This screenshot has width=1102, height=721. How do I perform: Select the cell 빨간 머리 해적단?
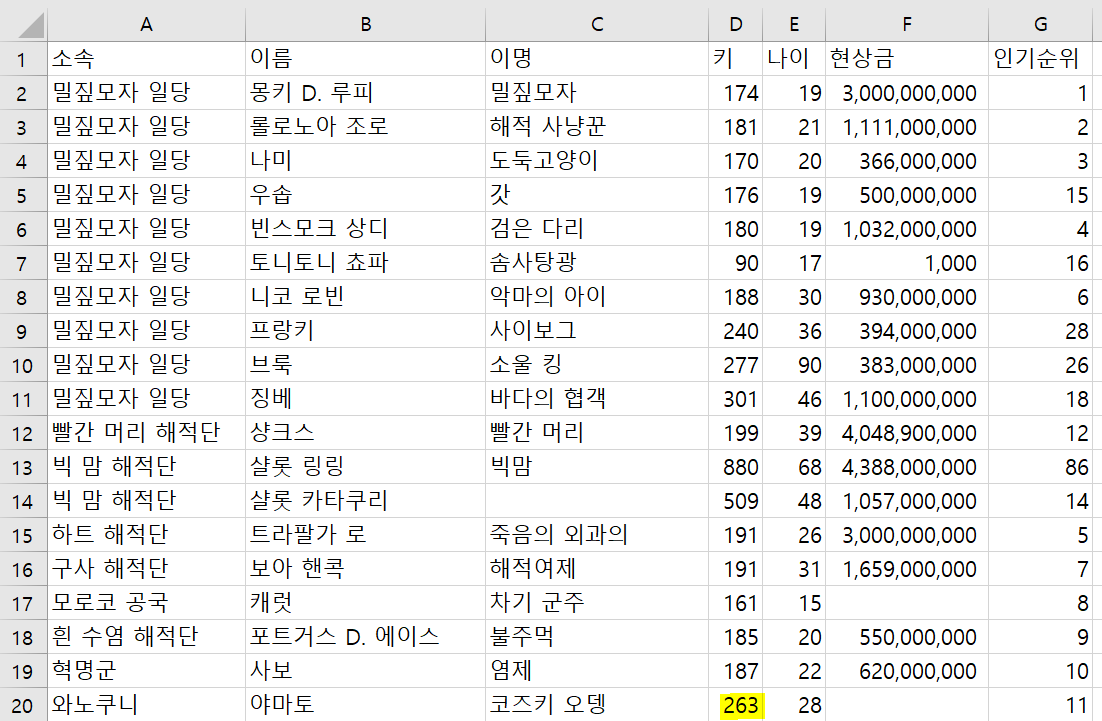click(x=146, y=432)
